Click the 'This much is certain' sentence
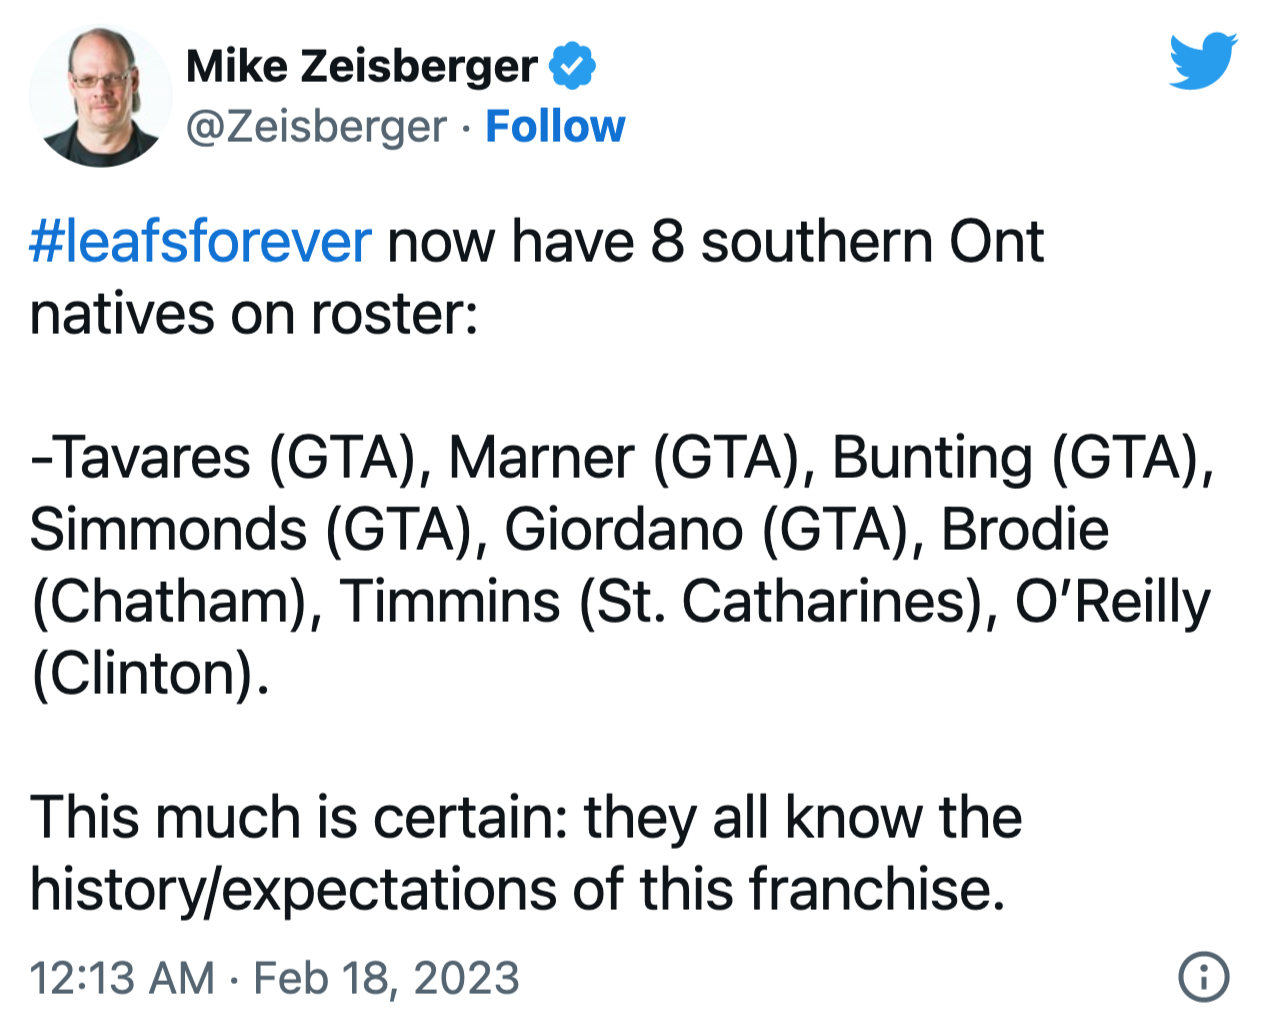The width and height of the screenshot is (1270, 1026). tap(299, 818)
